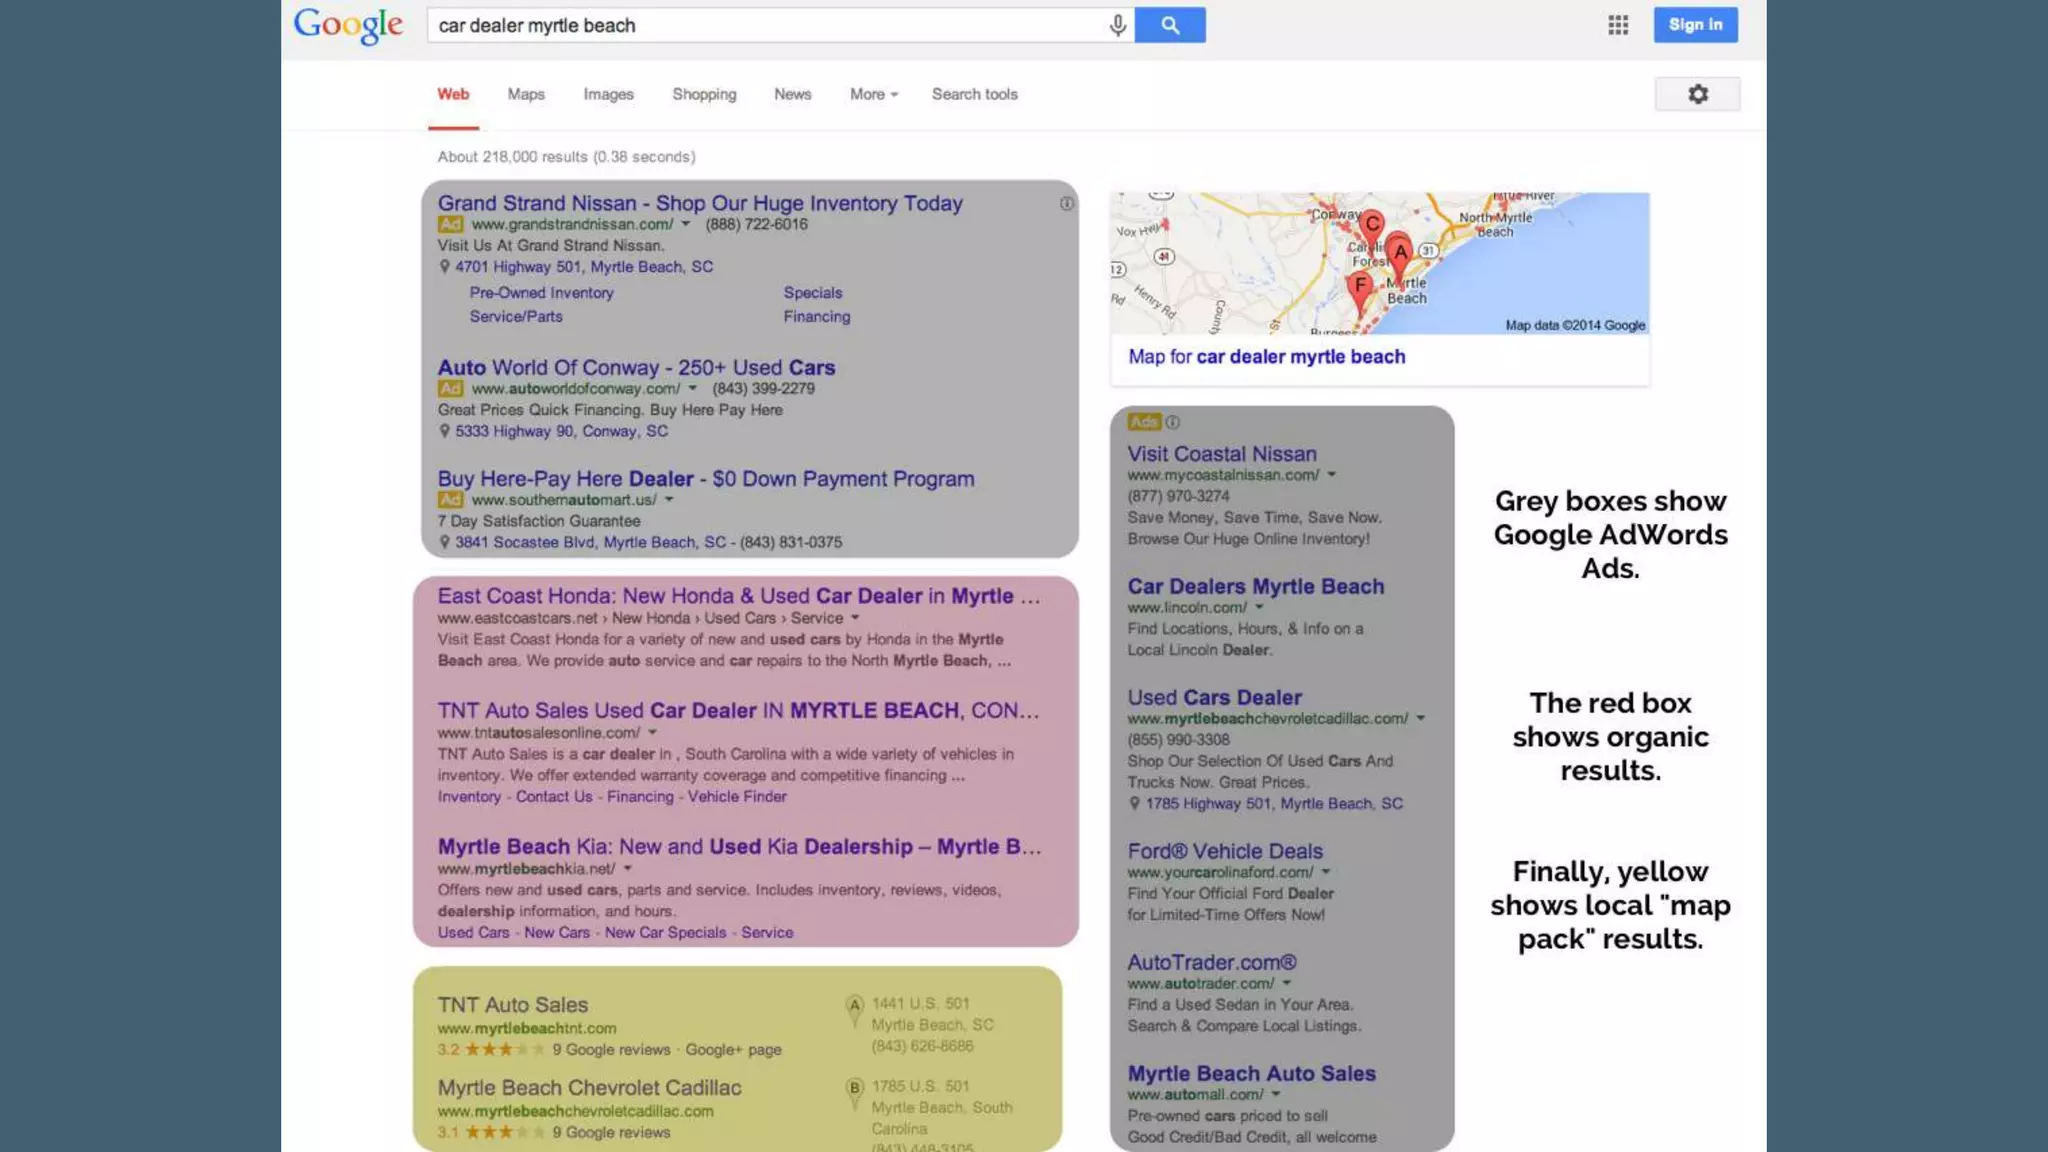Click map pin B beside Myrtle Beach Chevrolet
The image size is (2048, 1152).
[x=854, y=1090]
